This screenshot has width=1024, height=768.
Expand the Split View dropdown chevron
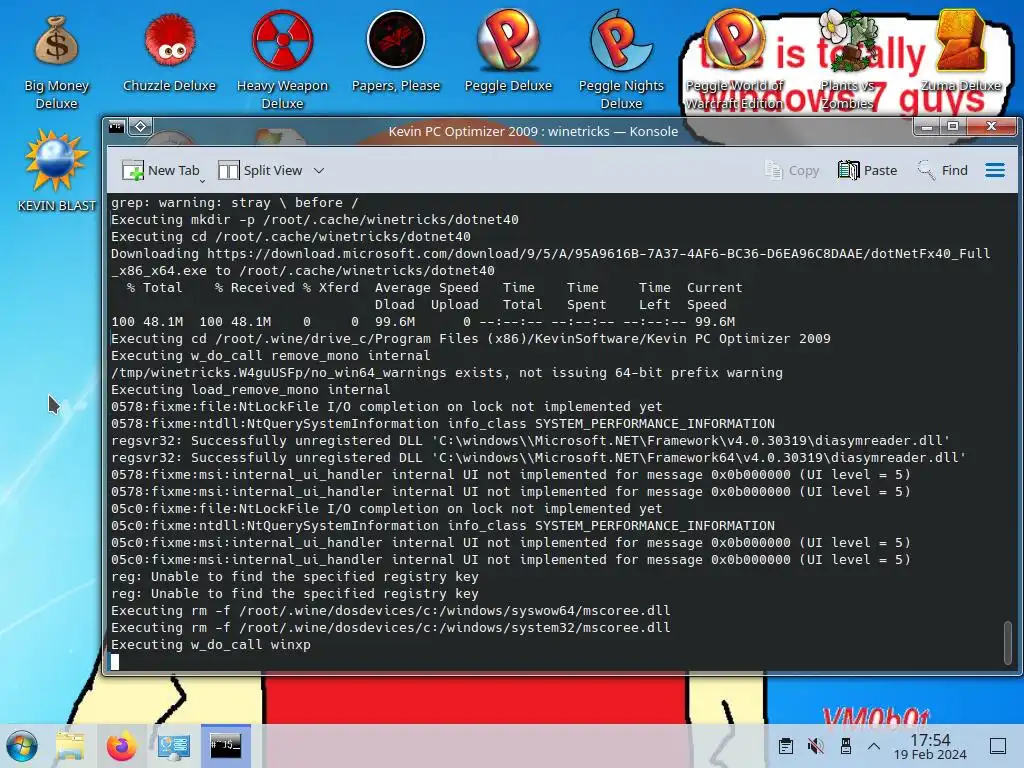(319, 170)
